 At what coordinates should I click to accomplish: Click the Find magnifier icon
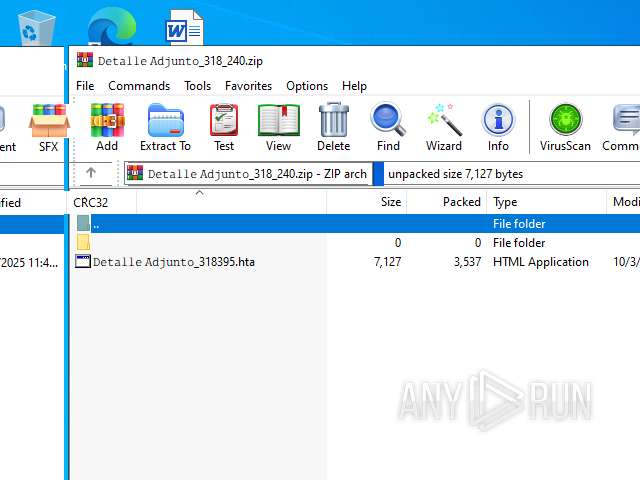point(388,119)
